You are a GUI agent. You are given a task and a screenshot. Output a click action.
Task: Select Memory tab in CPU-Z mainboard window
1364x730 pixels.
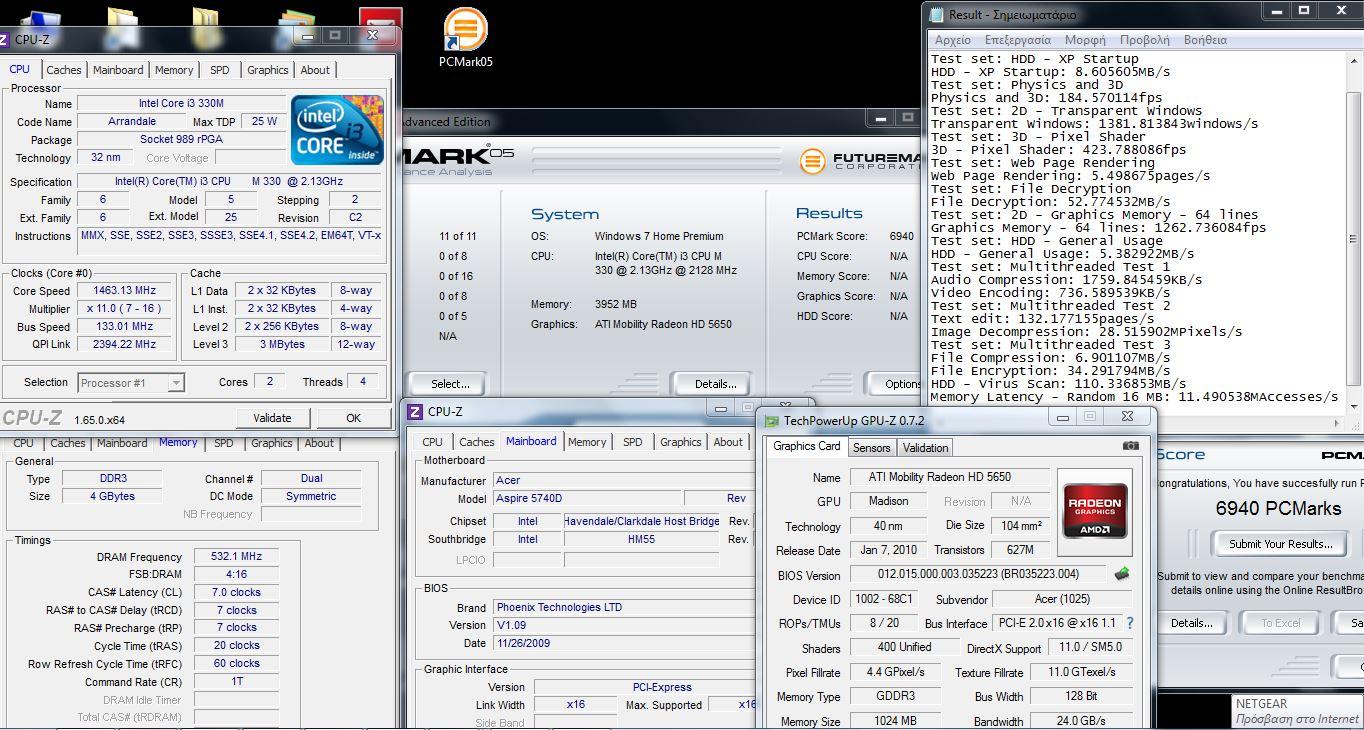pos(587,442)
